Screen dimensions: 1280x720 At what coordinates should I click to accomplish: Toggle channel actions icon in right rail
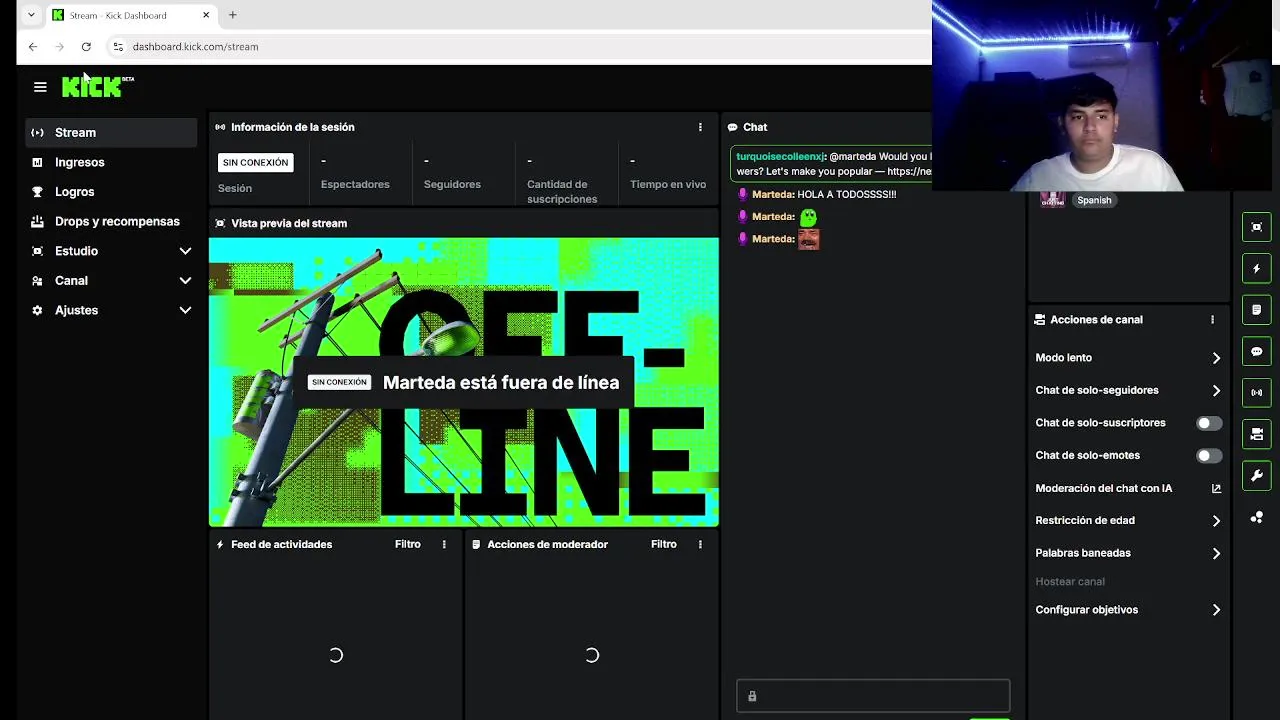[1257, 434]
